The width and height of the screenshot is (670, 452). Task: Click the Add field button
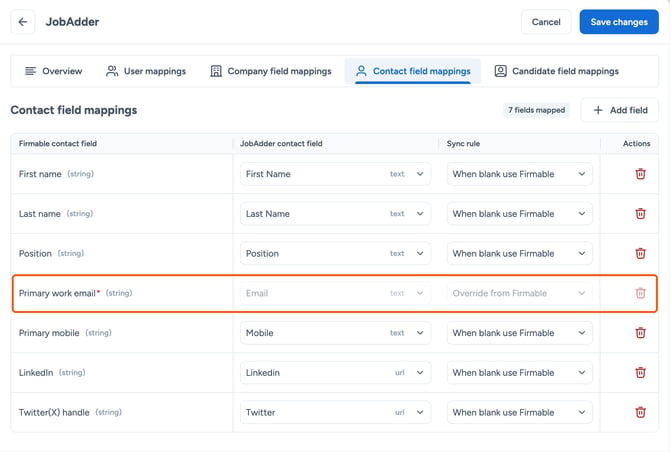tap(620, 110)
